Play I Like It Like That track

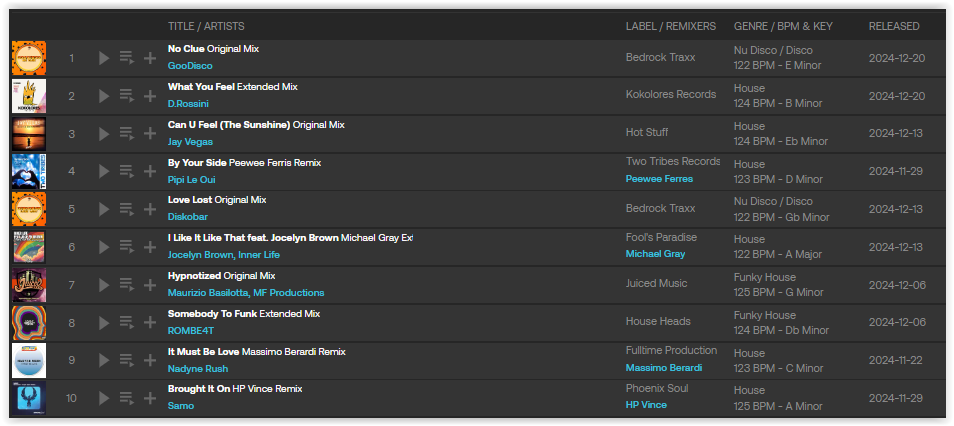click(x=104, y=247)
